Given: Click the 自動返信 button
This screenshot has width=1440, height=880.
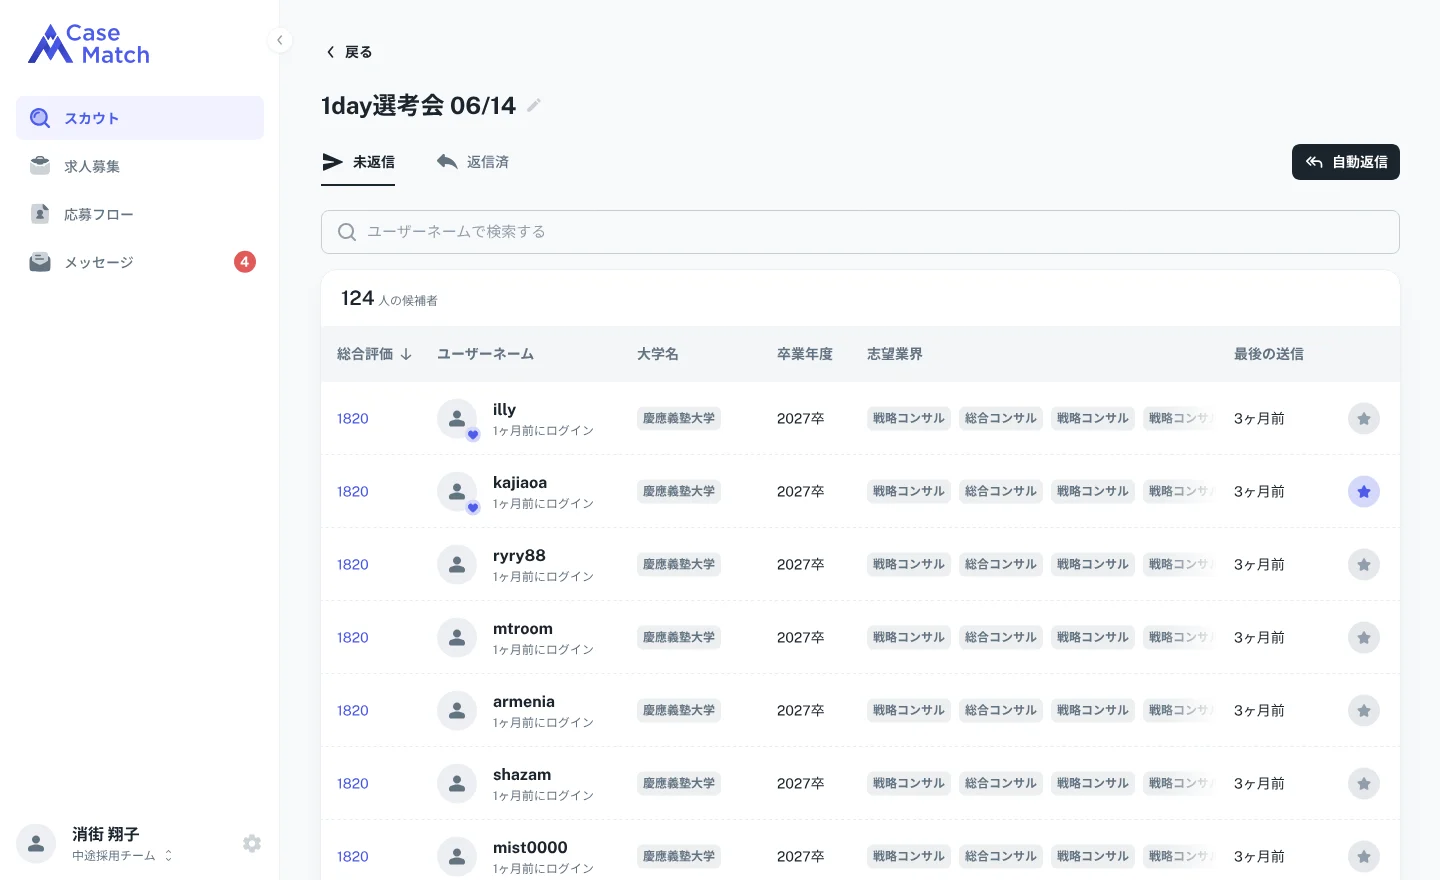Looking at the screenshot, I should click(x=1346, y=162).
